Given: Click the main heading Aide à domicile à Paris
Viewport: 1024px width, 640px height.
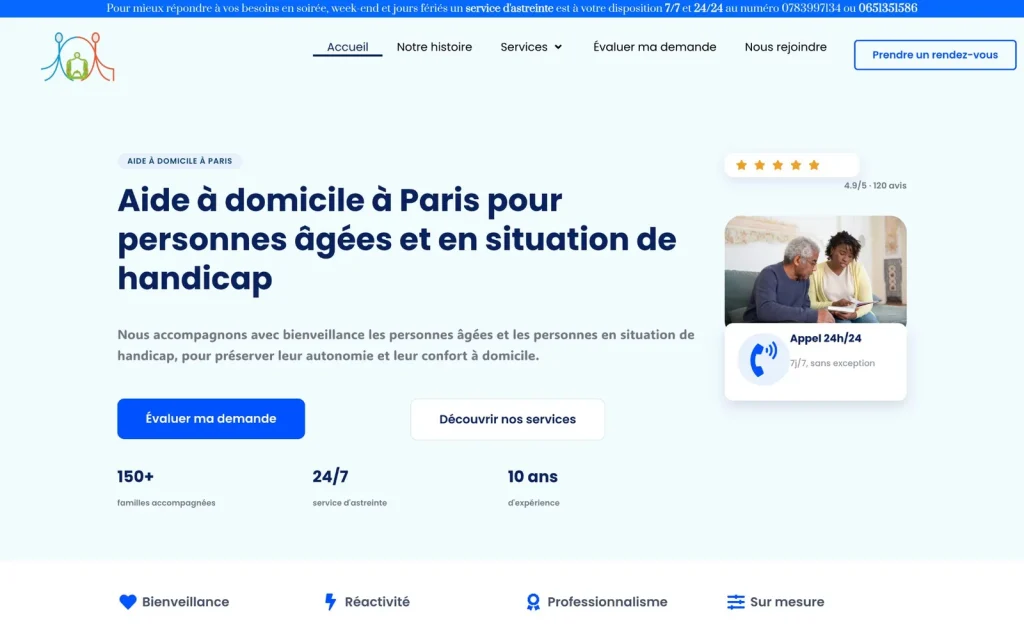Looking at the screenshot, I should (x=397, y=239).
